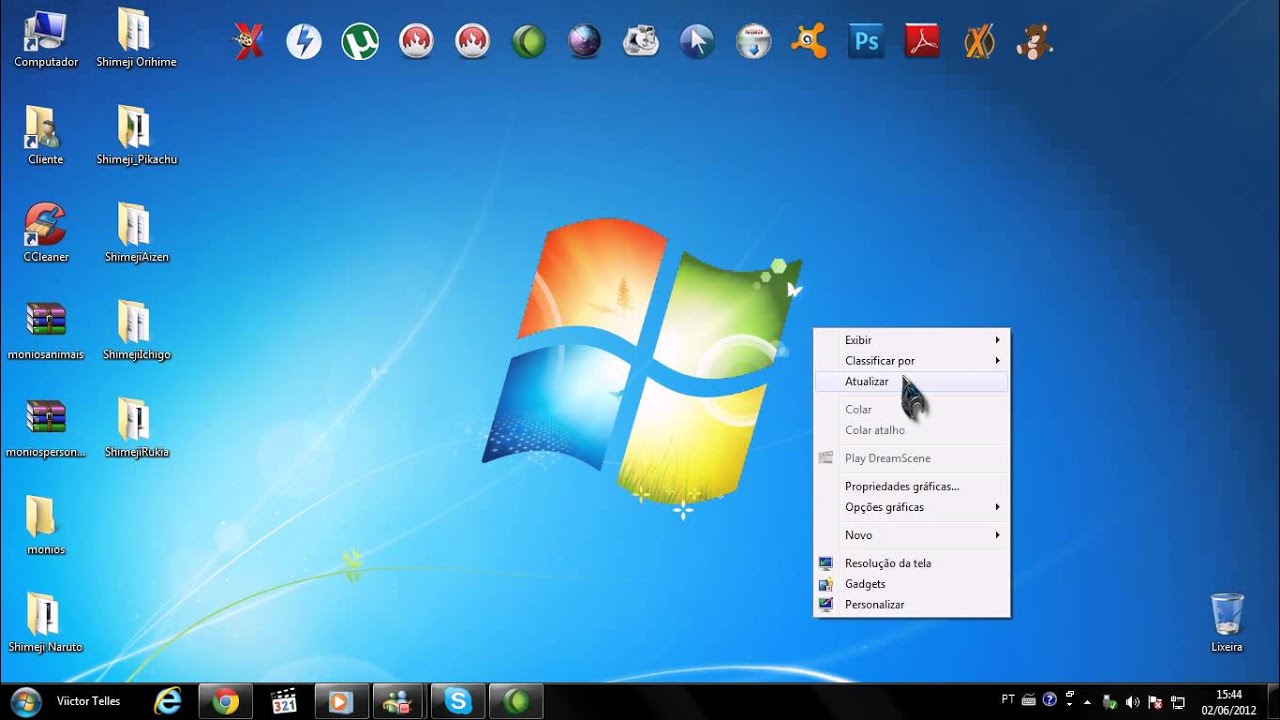1280x720 pixels.
Task: Select the Lixeira recycle bin
Action: [1227, 623]
